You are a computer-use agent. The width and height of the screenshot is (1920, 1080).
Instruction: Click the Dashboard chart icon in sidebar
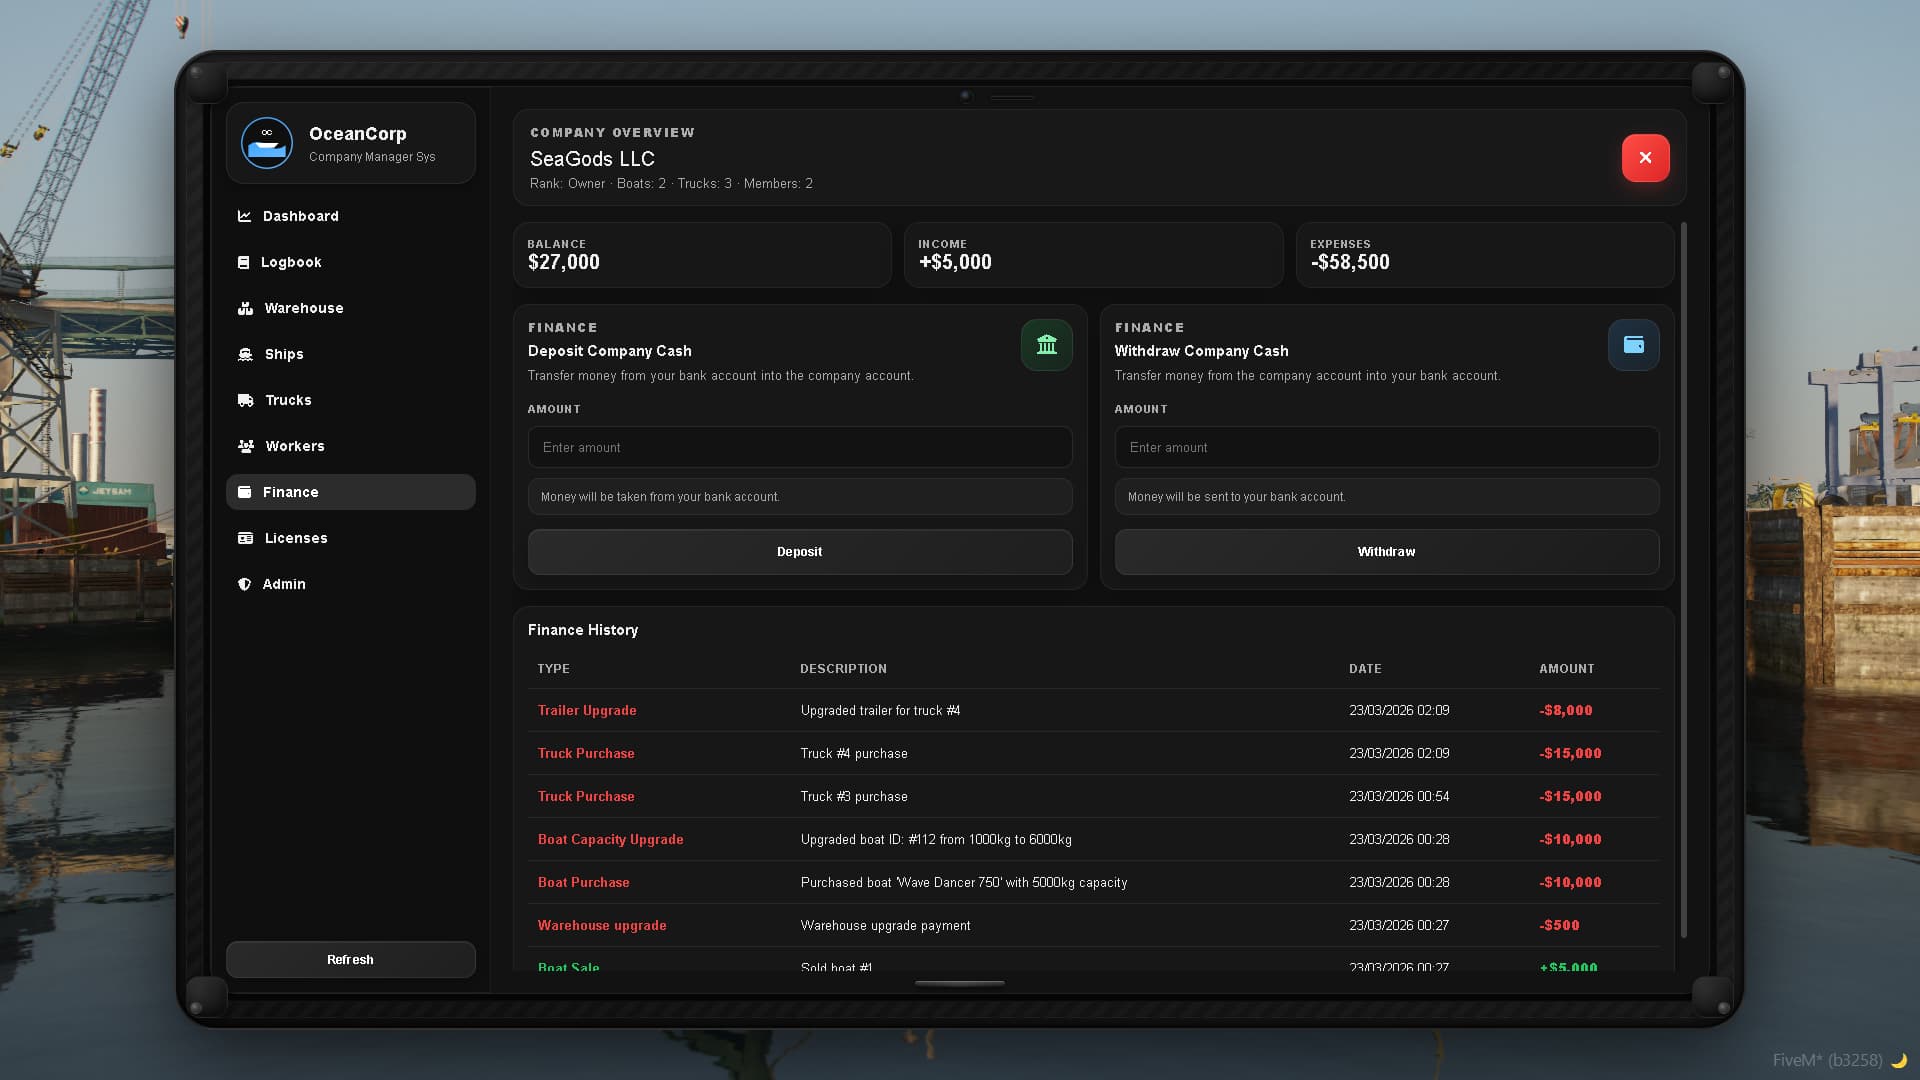coord(244,216)
